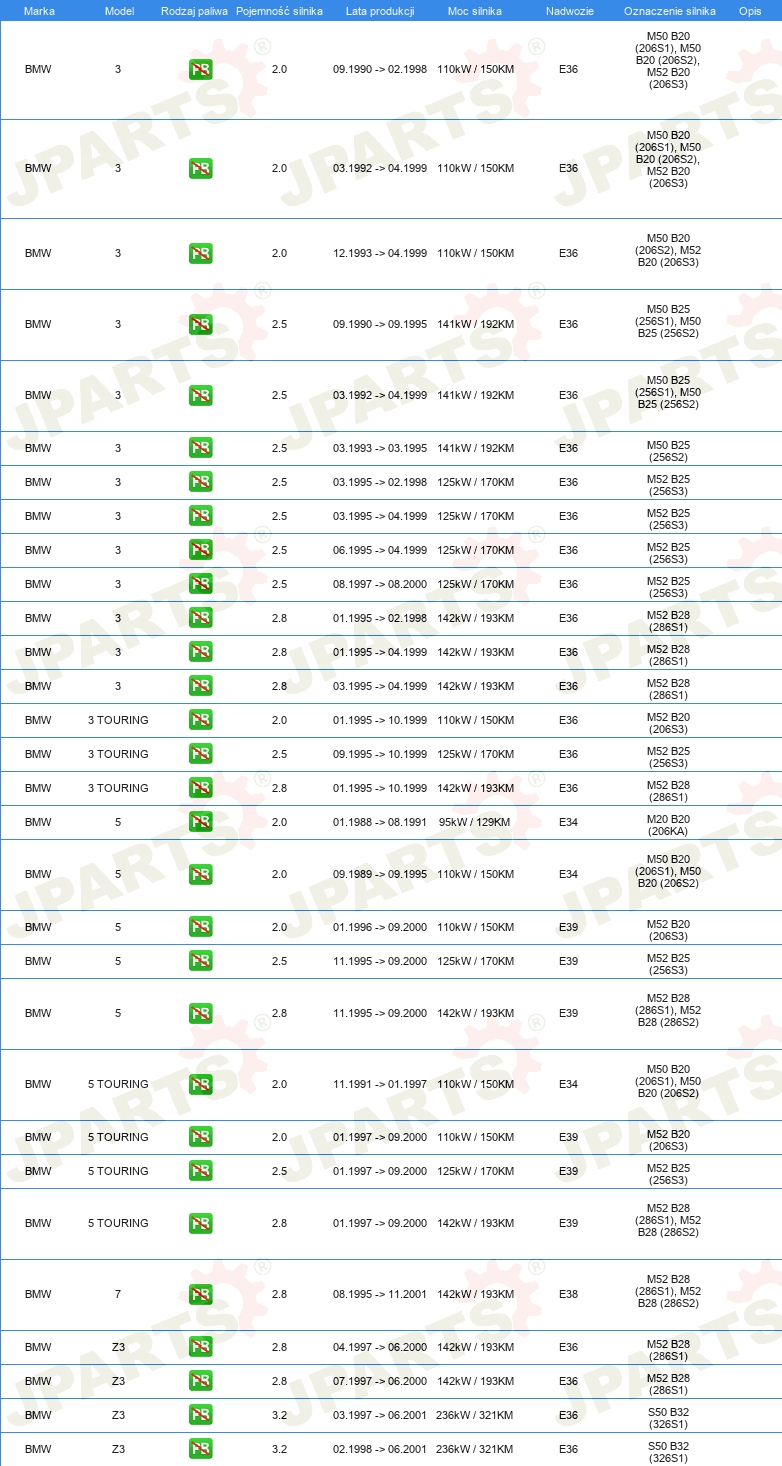Click fuel icon in Z3 02.1998 -> 06.2001 row

click(200, 1449)
